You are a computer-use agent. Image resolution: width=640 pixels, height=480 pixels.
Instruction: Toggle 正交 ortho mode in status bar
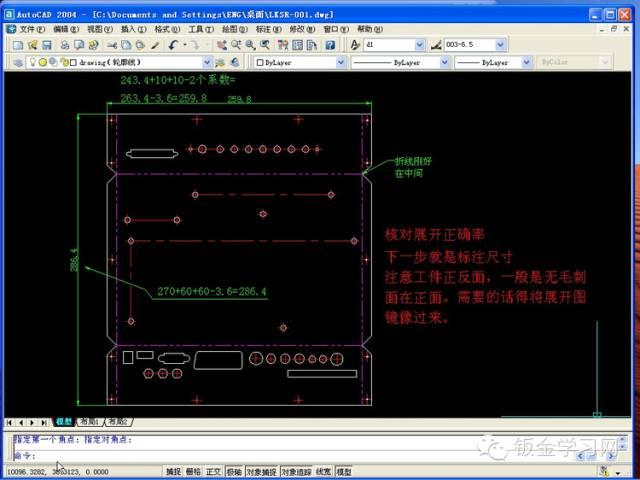tap(213, 472)
